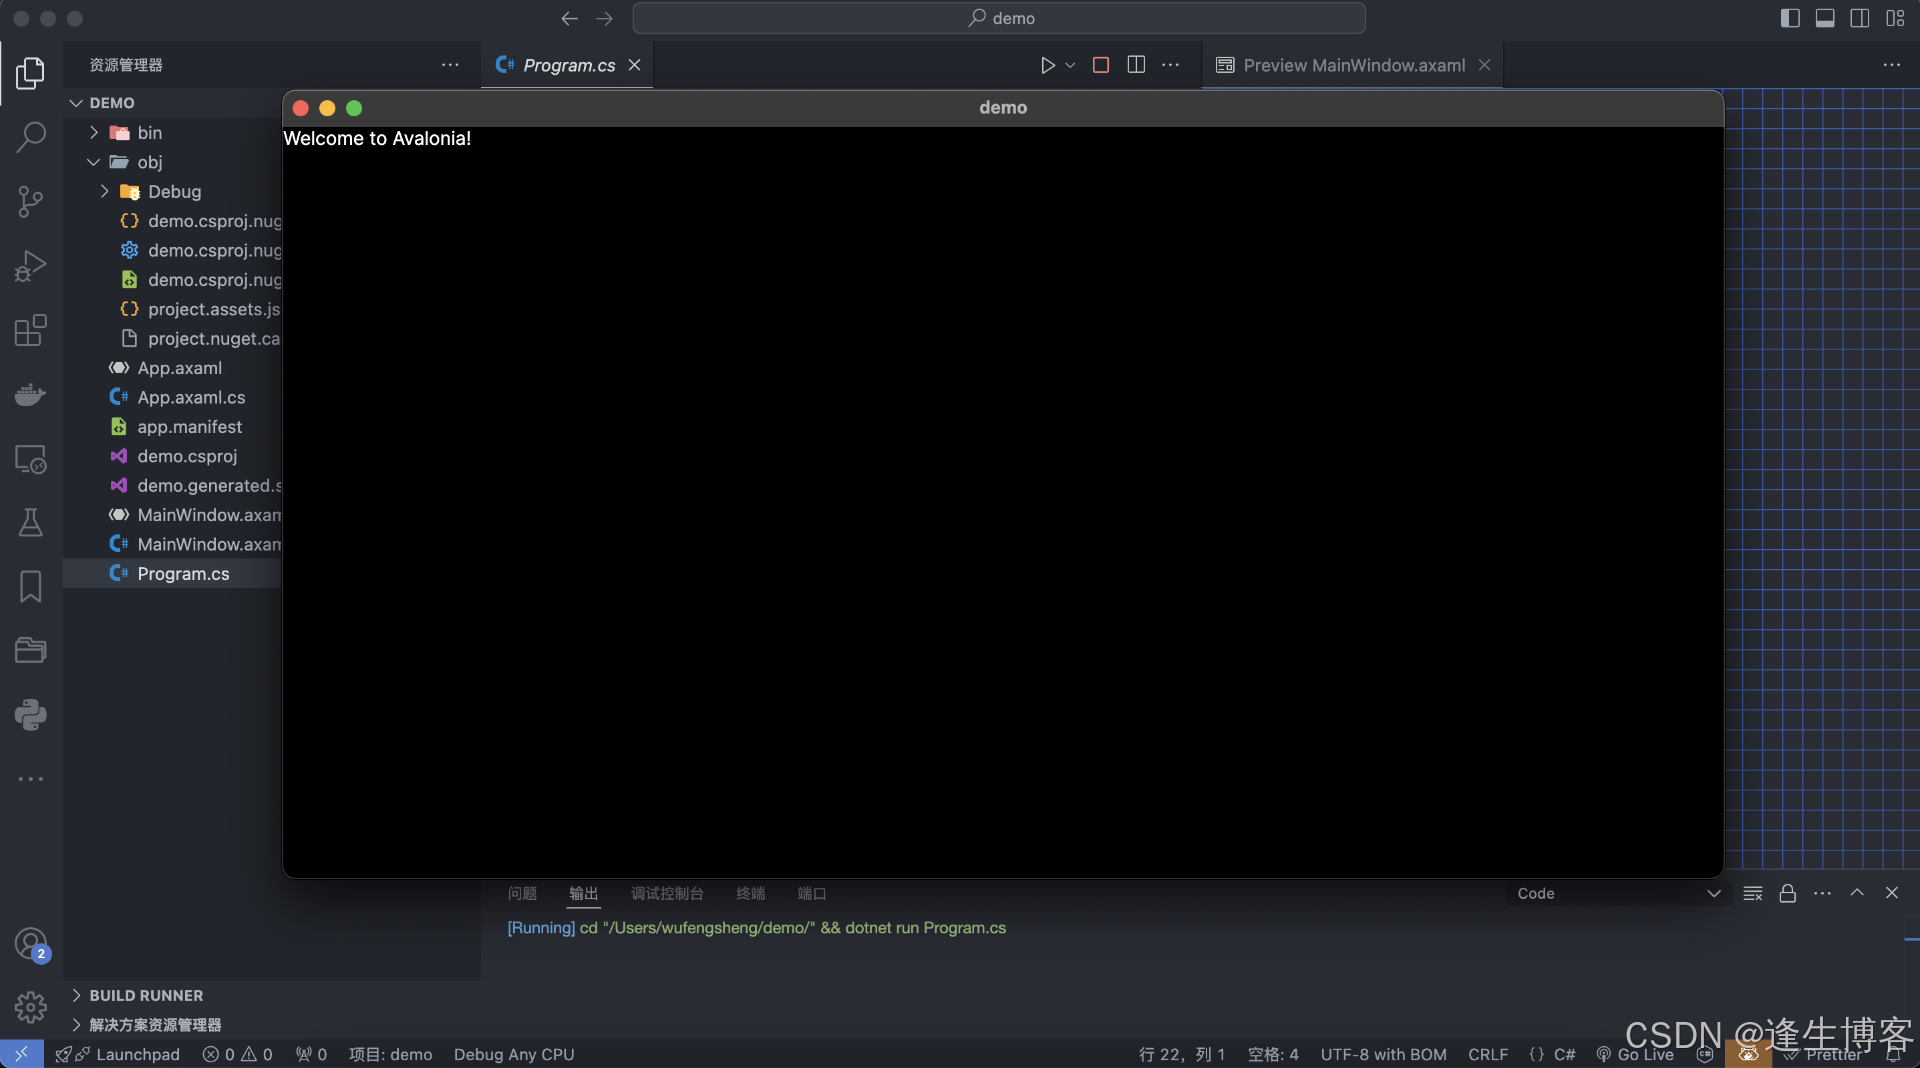Screen dimensions: 1920x1068
Task: Click the 项目: demo status item
Action: coord(390,1055)
